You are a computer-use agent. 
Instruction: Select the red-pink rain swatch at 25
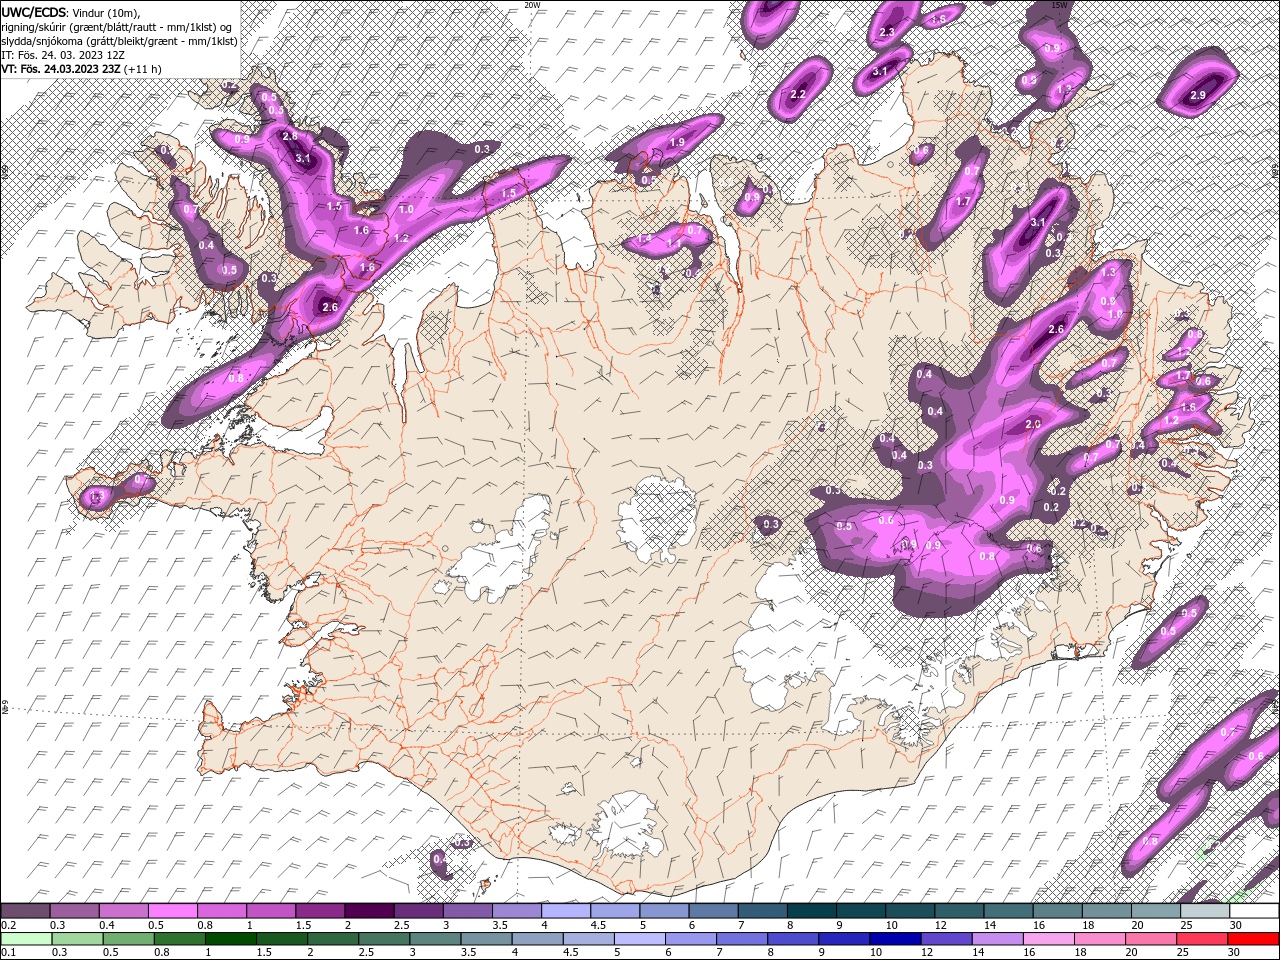[x=1202, y=939]
